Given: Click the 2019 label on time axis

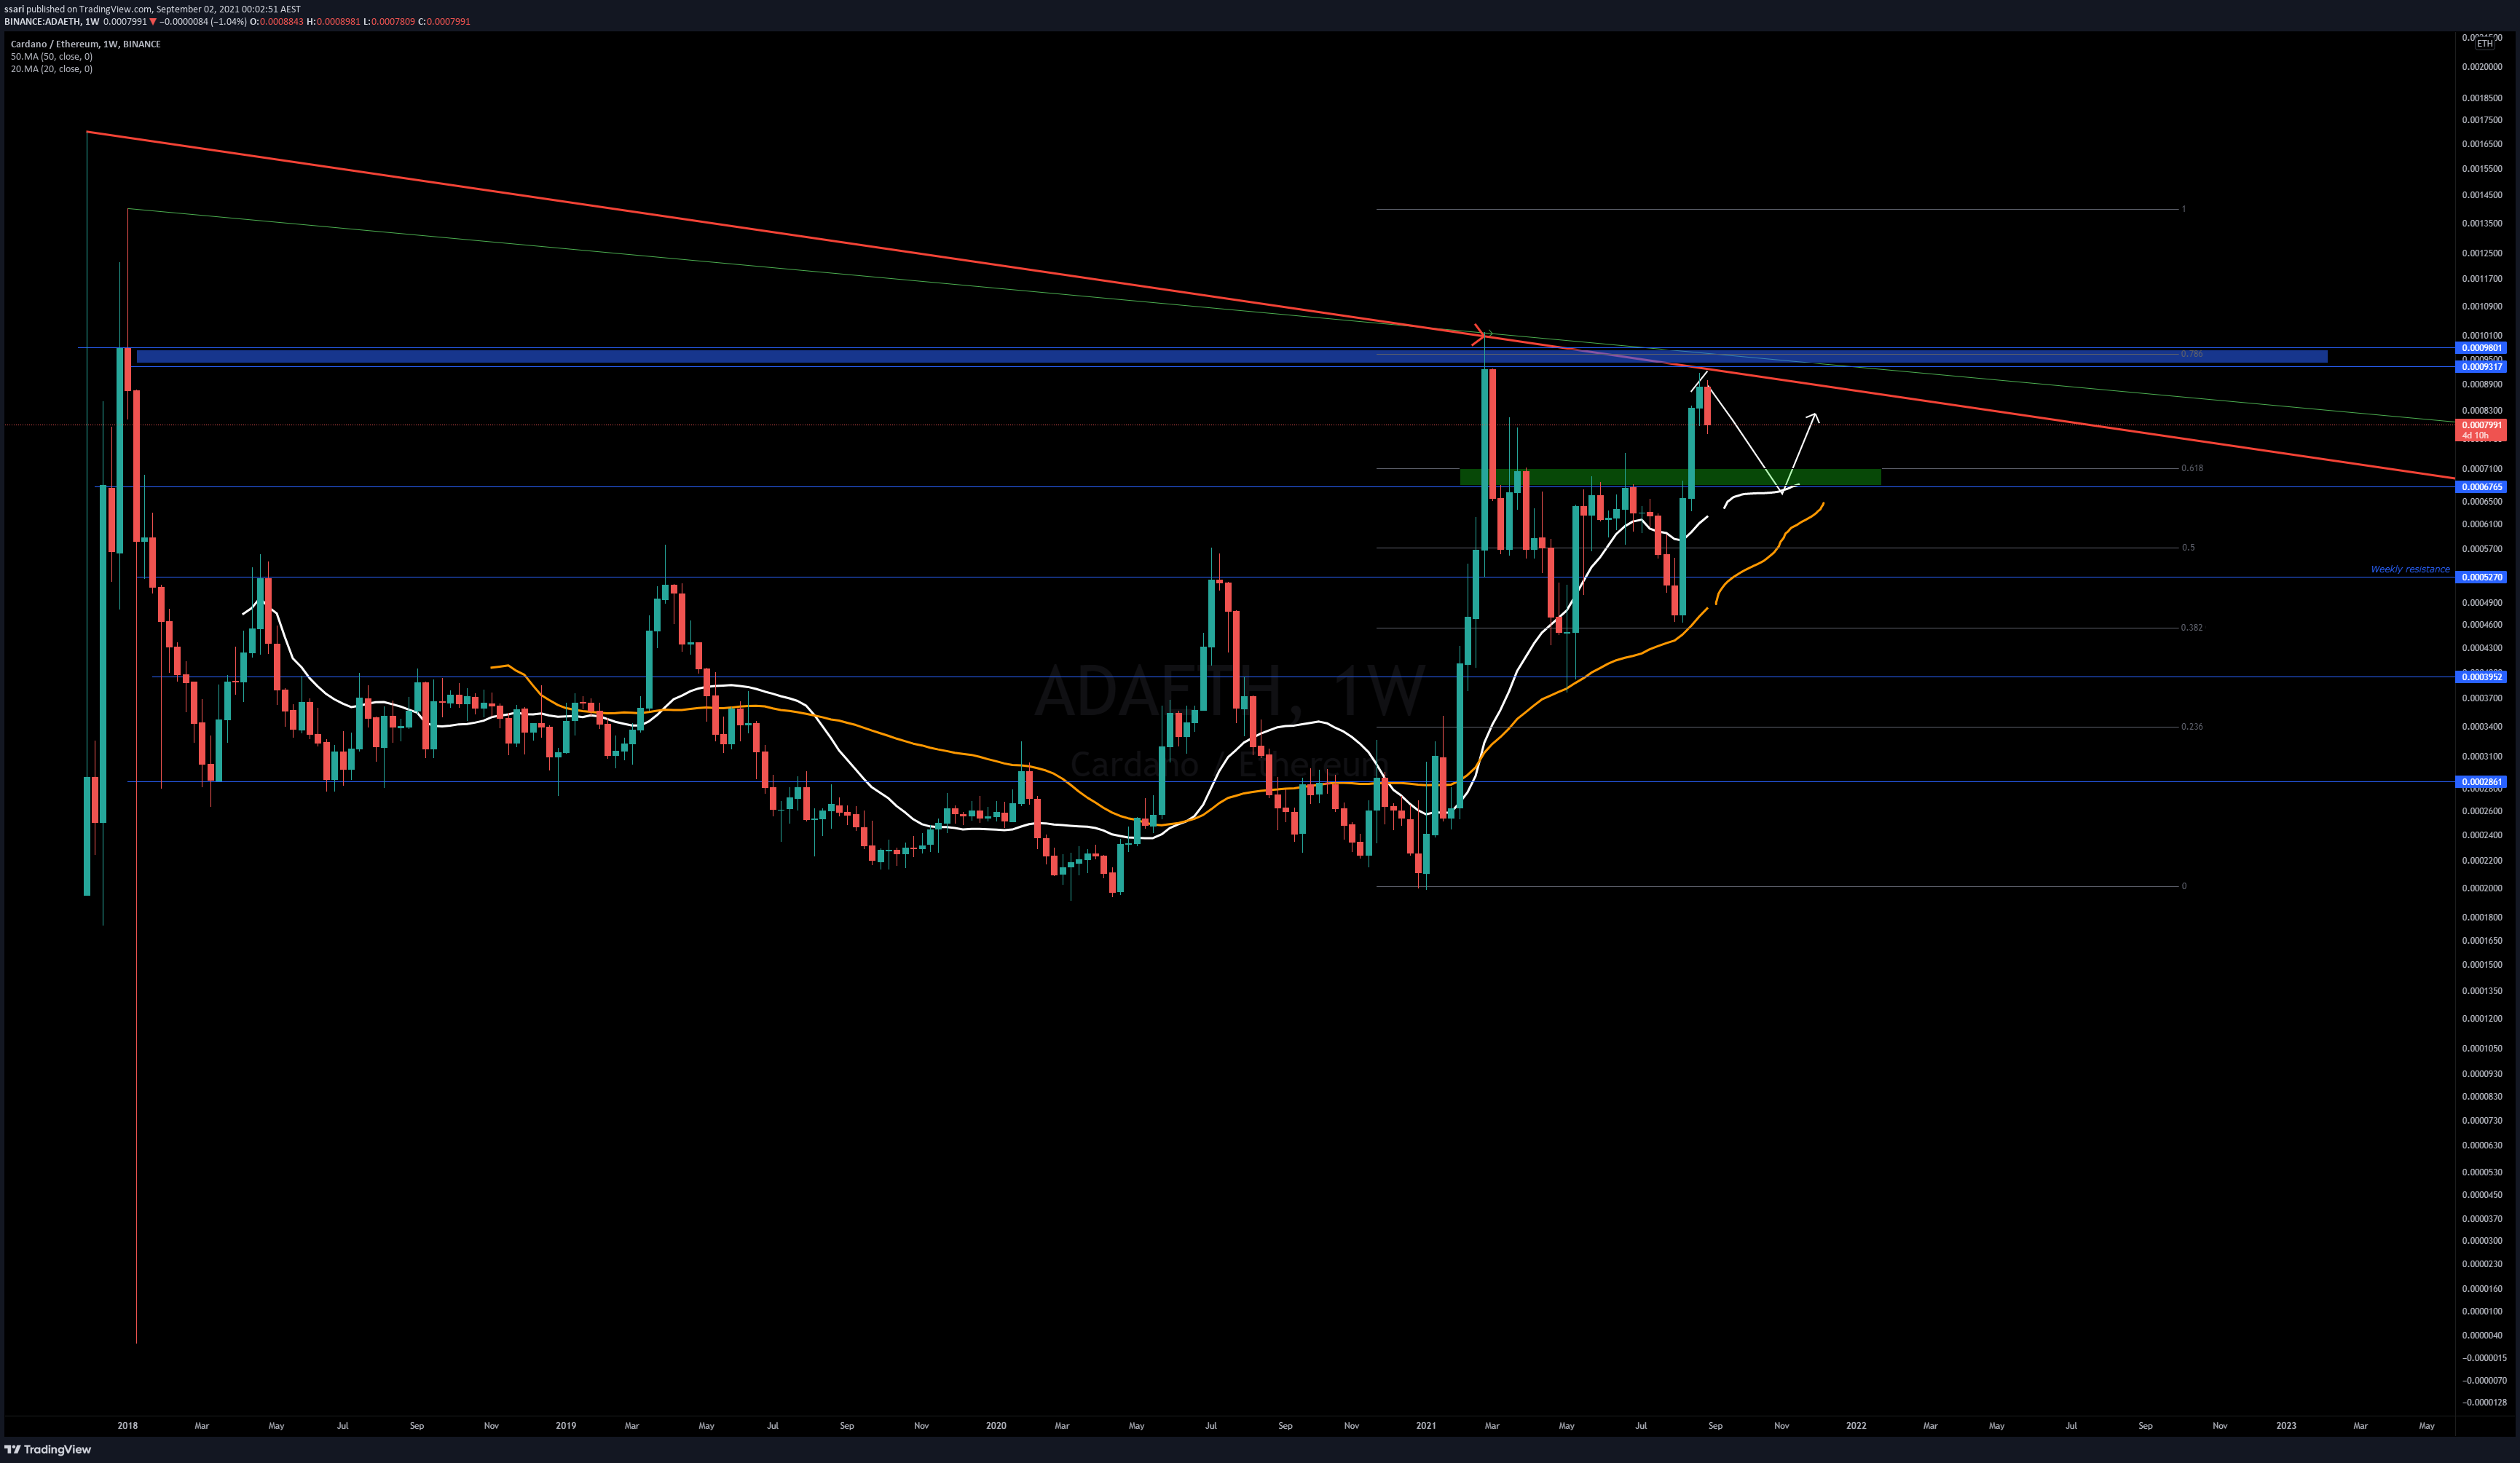Looking at the screenshot, I should [x=566, y=1426].
